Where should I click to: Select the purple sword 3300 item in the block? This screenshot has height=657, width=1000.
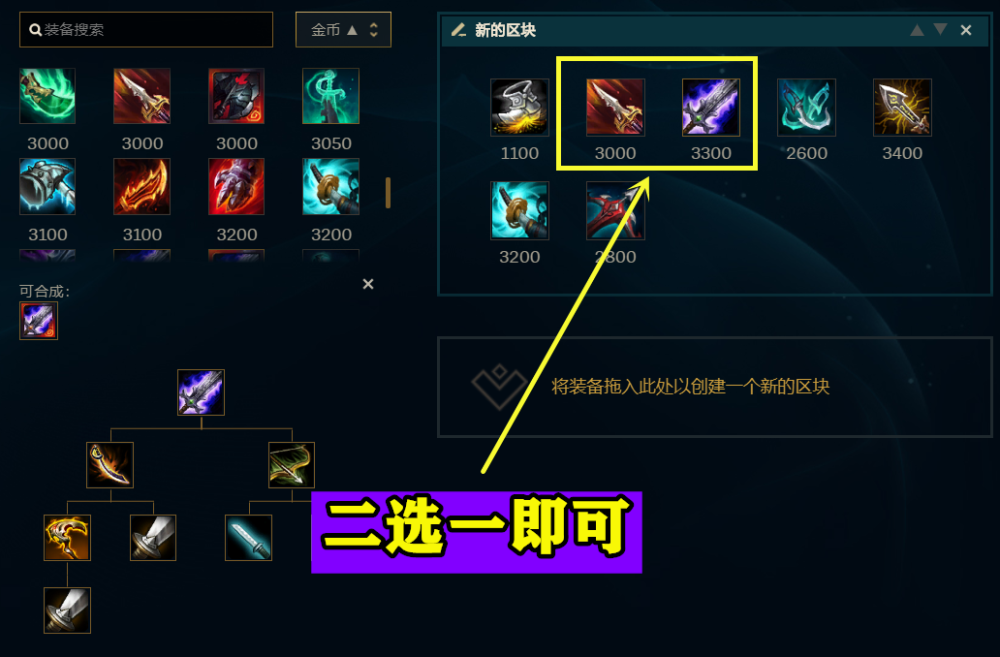pyautogui.click(x=710, y=107)
